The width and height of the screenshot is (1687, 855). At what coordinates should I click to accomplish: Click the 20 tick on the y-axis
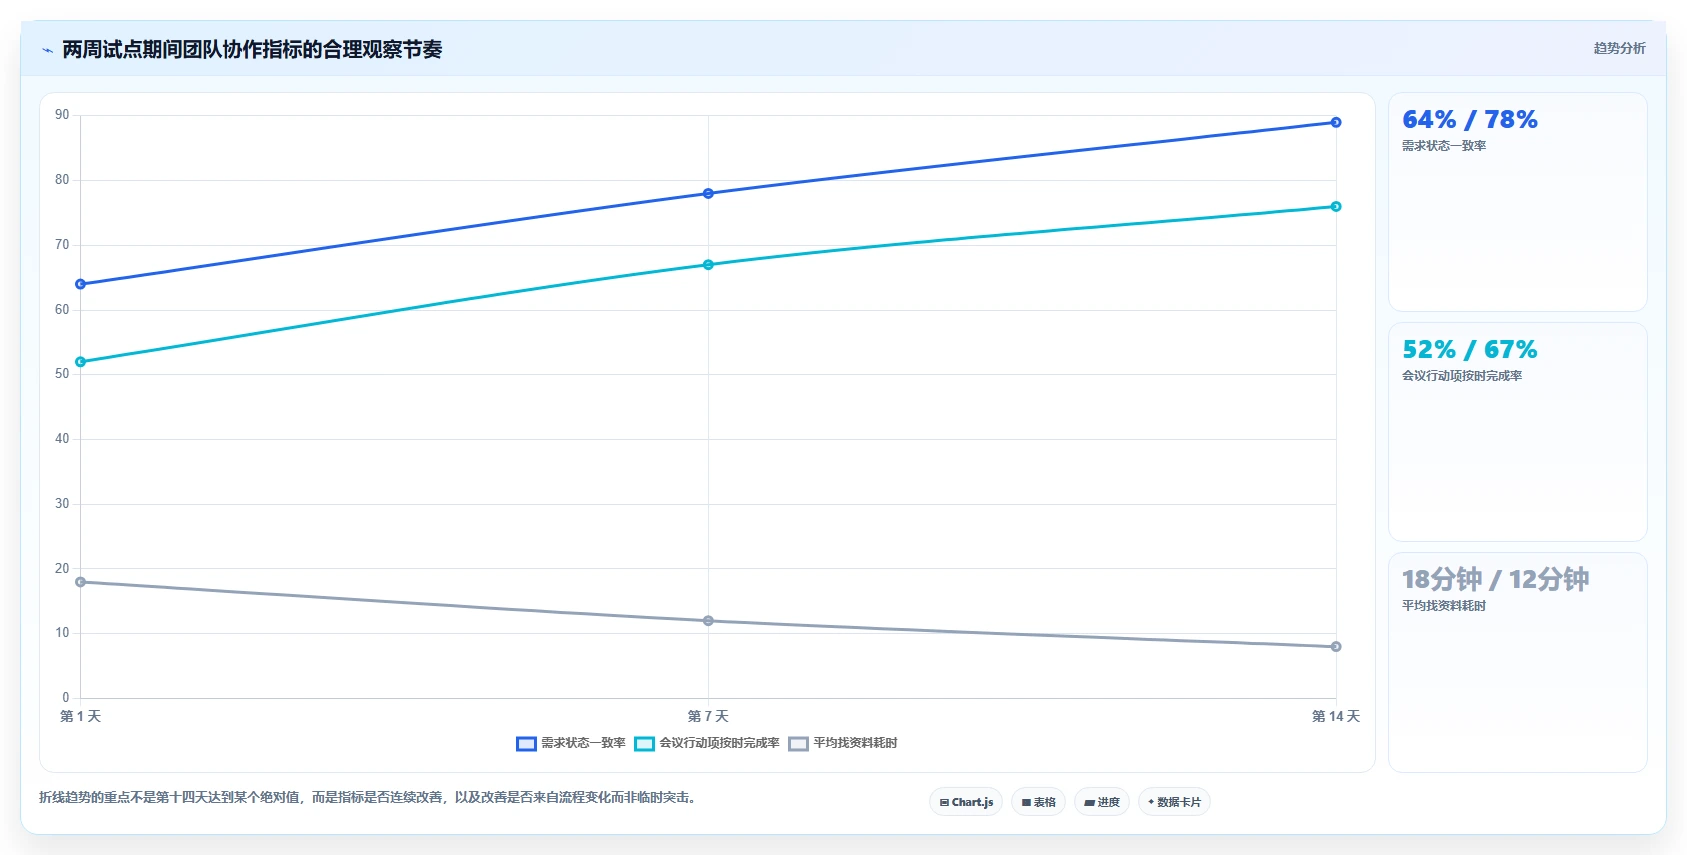(x=62, y=569)
